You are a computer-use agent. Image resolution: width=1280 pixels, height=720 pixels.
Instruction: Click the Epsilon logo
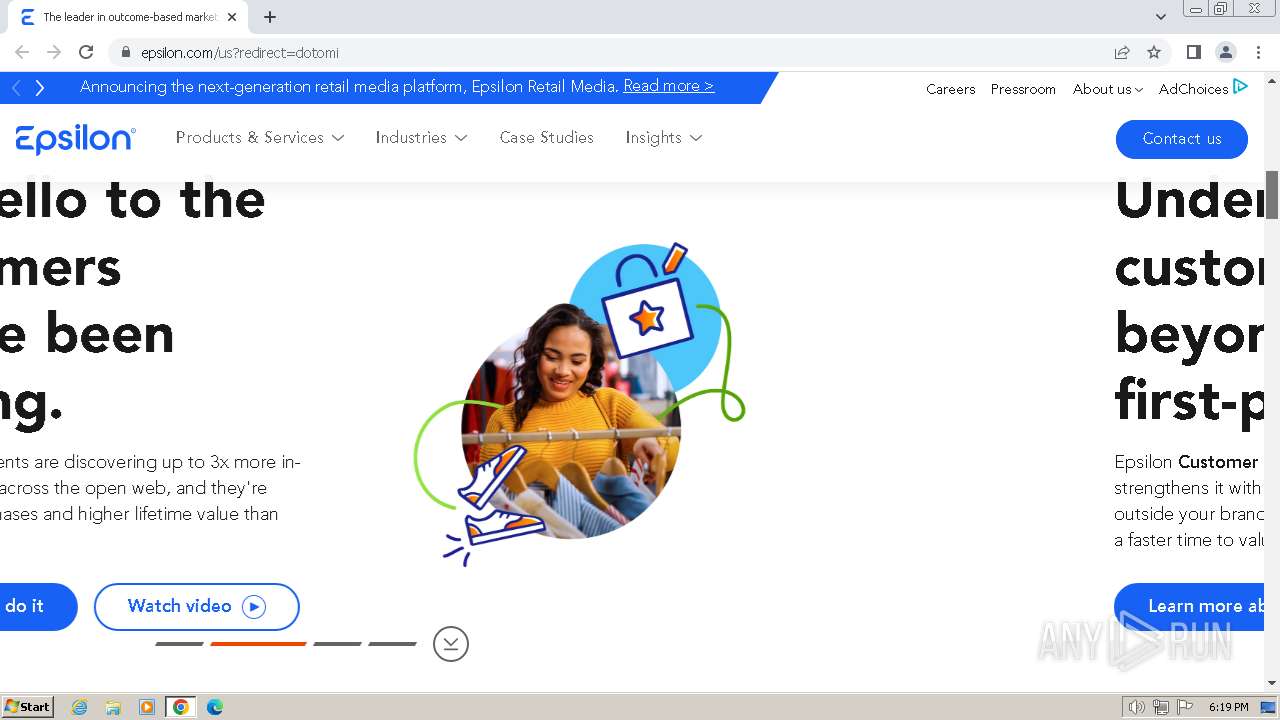(x=76, y=139)
